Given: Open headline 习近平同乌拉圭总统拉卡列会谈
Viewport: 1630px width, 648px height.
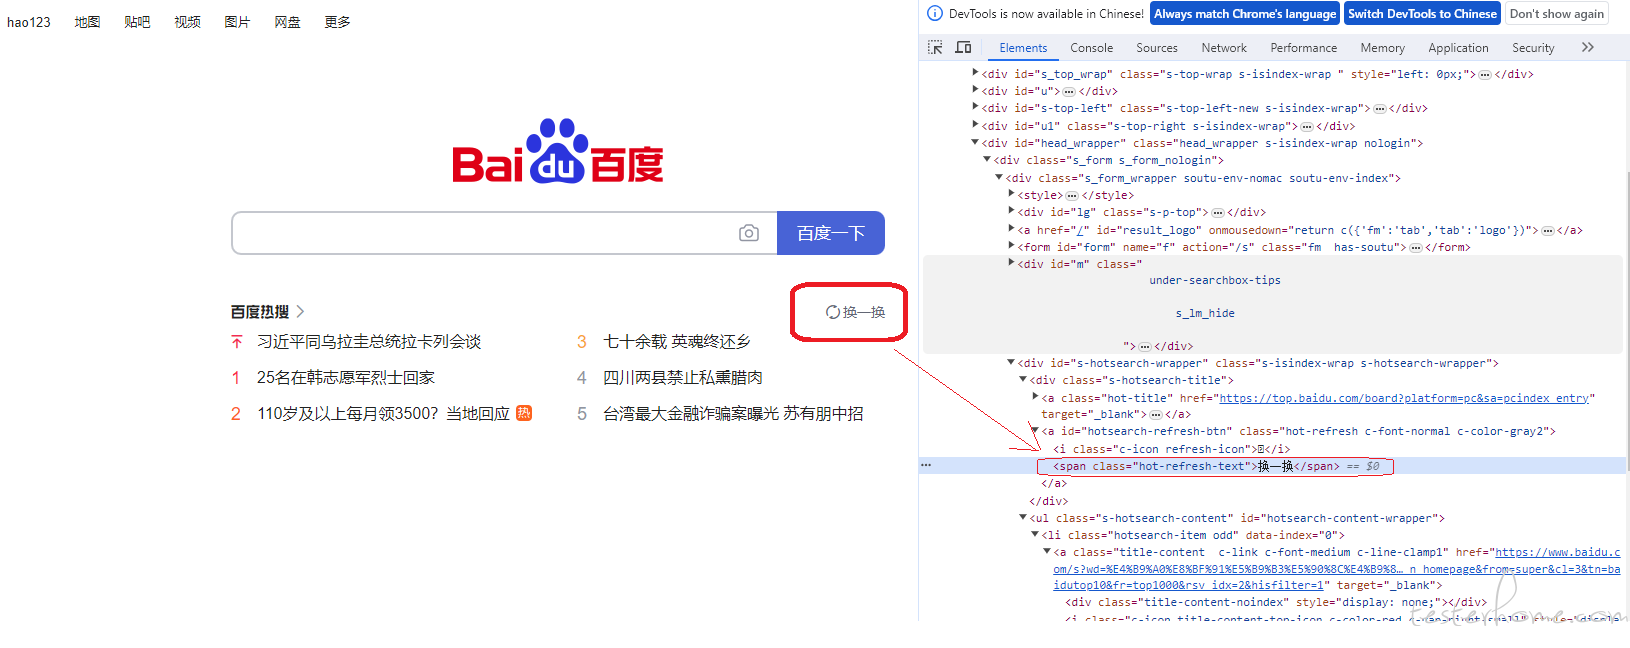Looking at the screenshot, I should [x=369, y=342].
